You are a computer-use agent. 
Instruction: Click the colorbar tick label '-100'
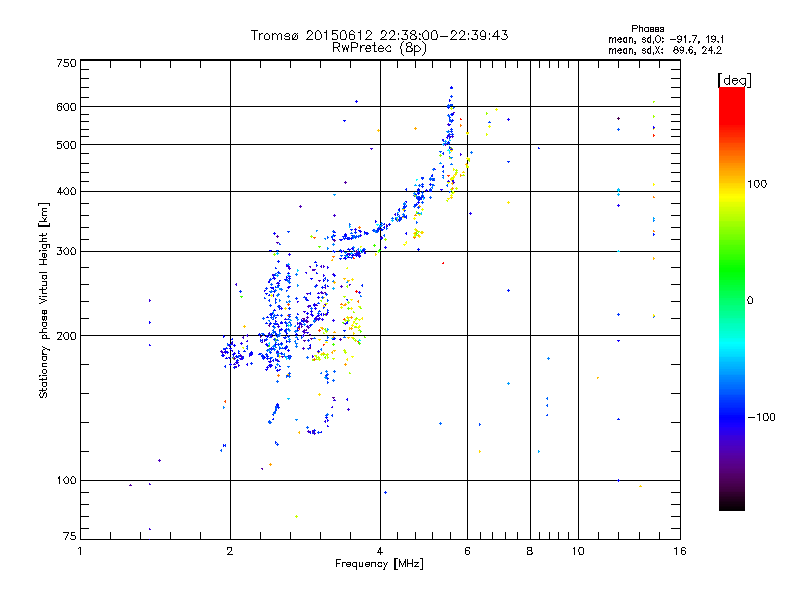762,417
